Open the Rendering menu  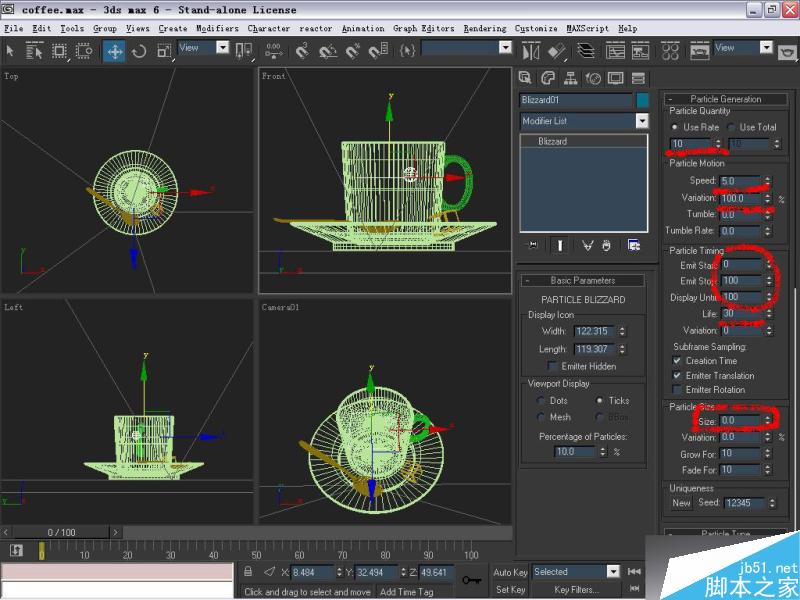click(x=485, y=29)
